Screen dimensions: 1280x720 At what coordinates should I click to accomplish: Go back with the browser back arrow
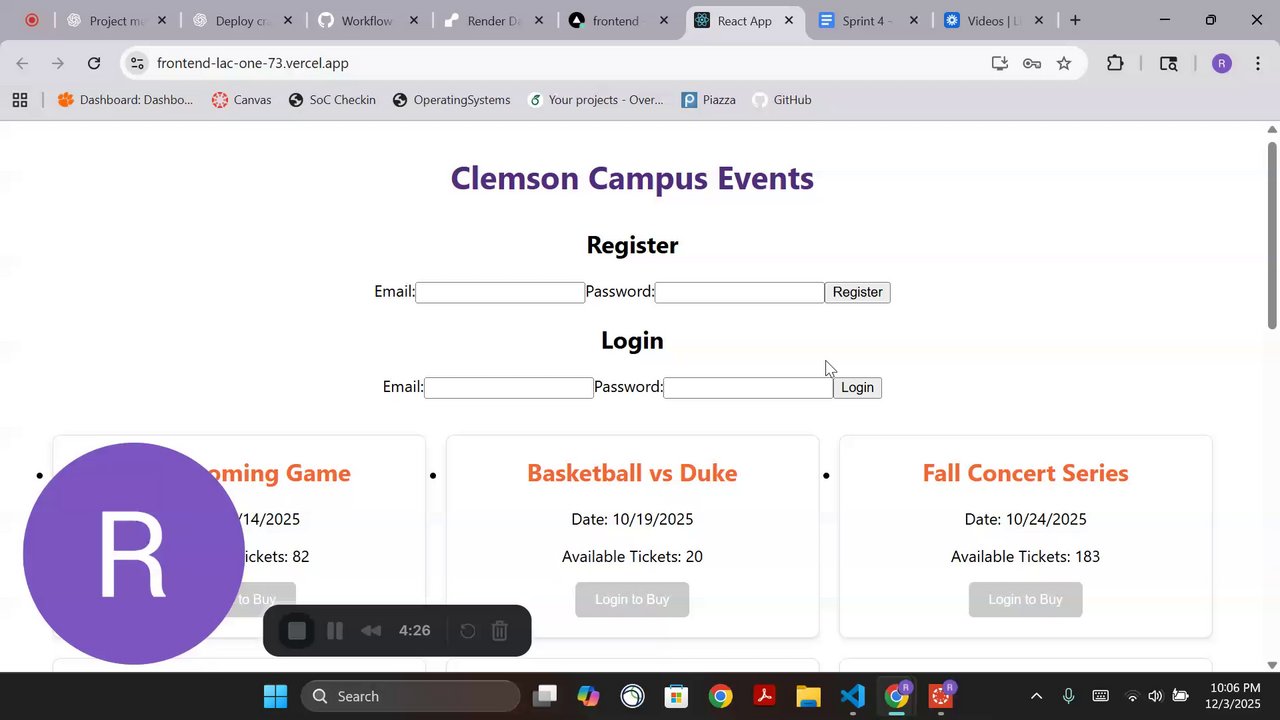22,63
